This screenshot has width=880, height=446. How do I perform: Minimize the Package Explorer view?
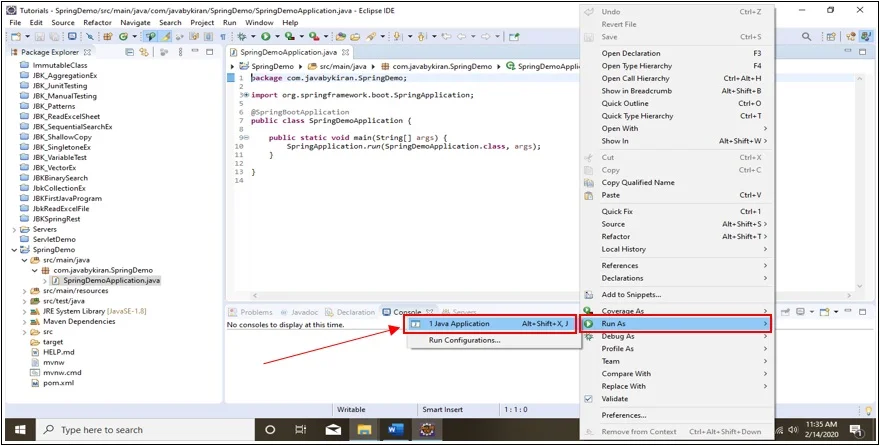[195, 52]
